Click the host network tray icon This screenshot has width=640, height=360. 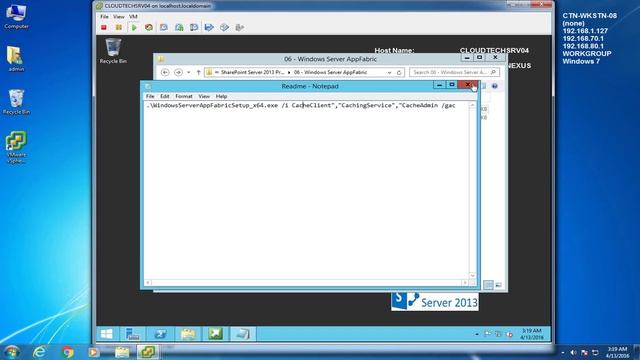click(595, 353)
